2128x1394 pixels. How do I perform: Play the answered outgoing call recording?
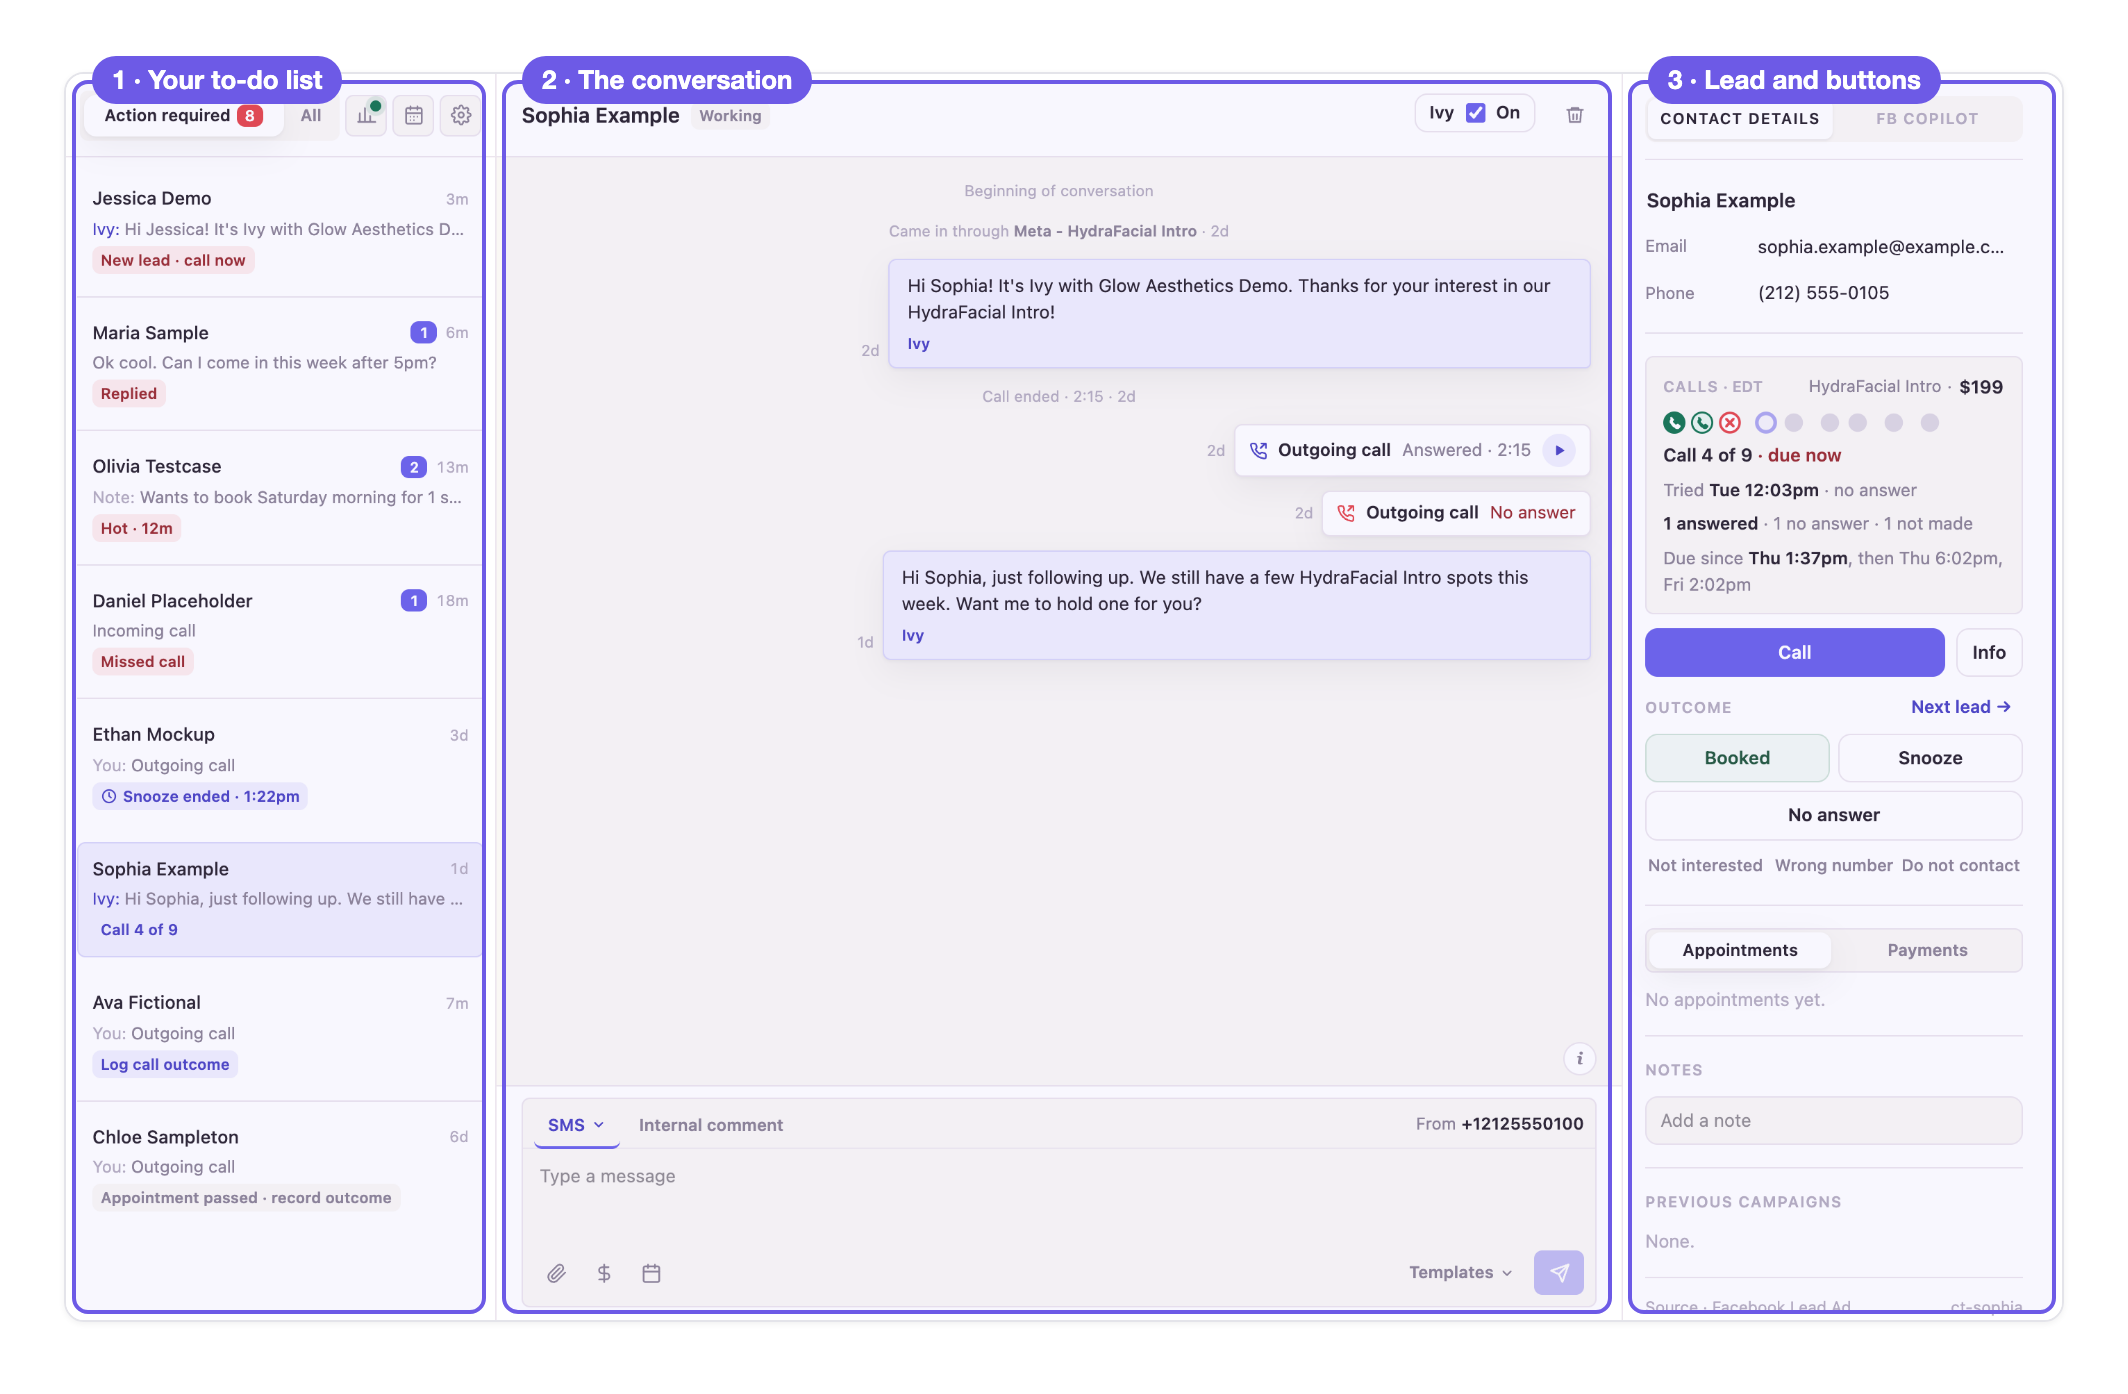tap(1560, 450)
